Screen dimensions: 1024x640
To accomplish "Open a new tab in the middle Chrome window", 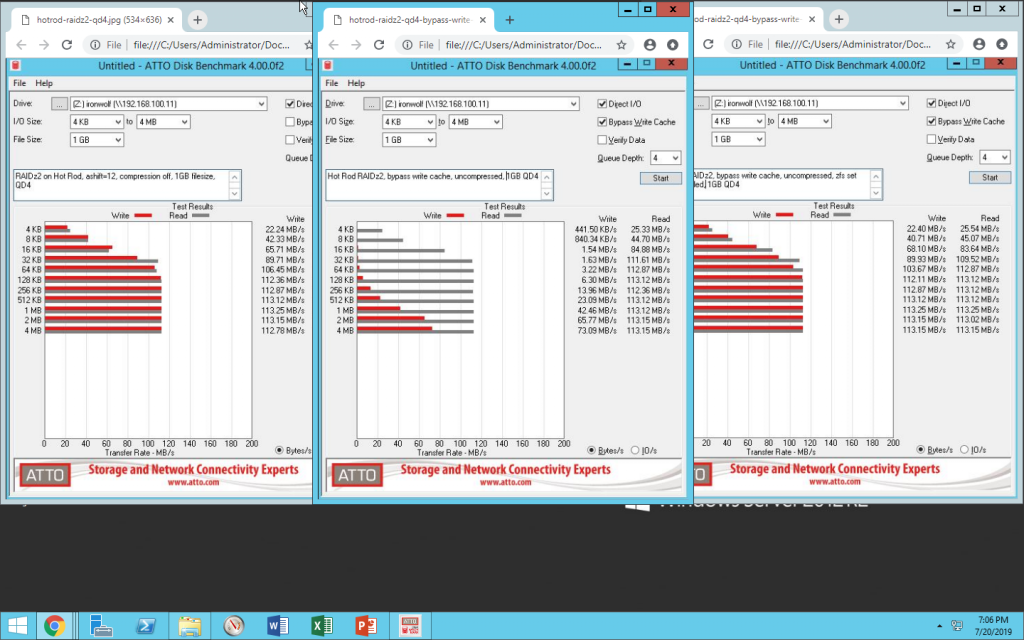I will [x=509, y=20].
